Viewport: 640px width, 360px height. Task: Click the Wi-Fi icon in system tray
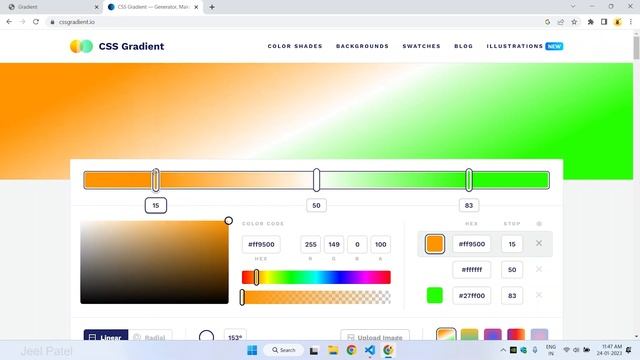(566, 350)
